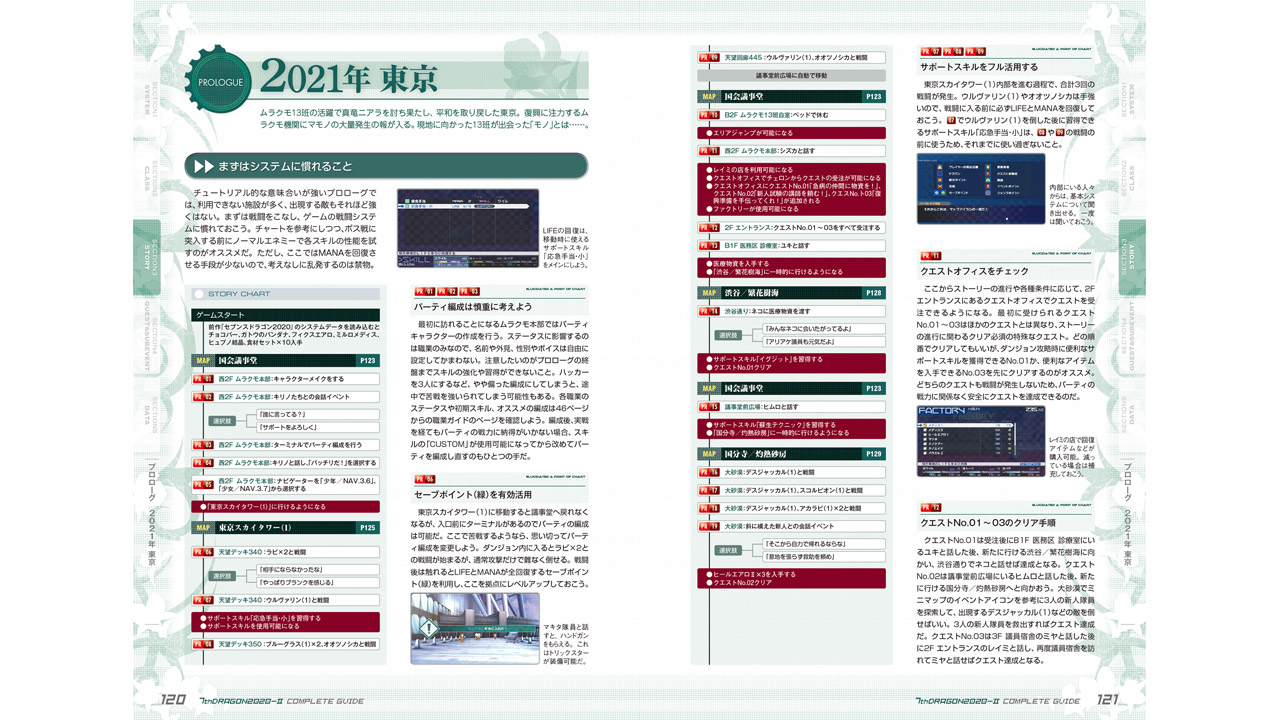Click the P129 page reference
This screenshot has height=720, width=1280.
pos(874,453)
